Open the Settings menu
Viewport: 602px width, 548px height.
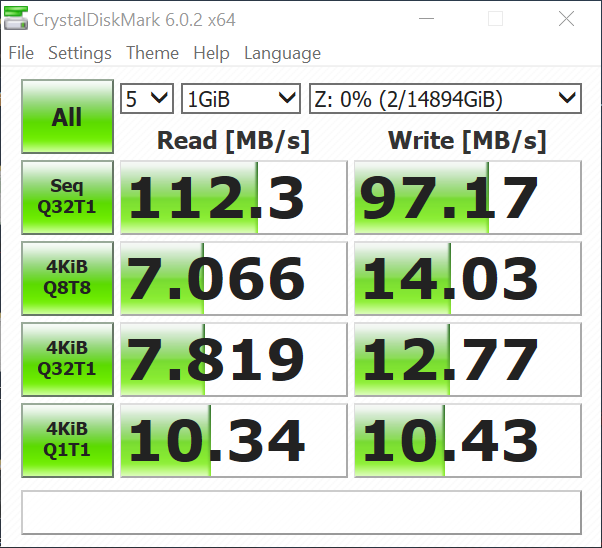pyautogui.click(x=80, y=53)
